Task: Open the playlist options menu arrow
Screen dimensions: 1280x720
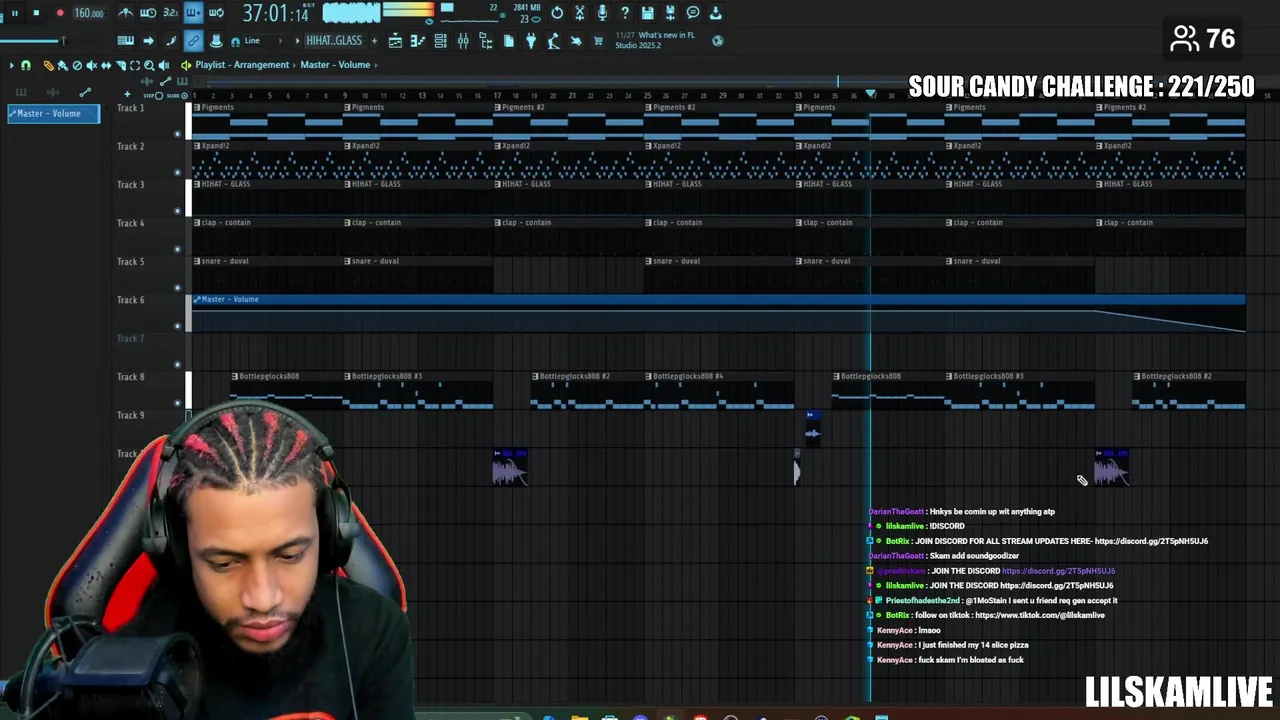Action: pyautogui.click(x=11, y=65)
